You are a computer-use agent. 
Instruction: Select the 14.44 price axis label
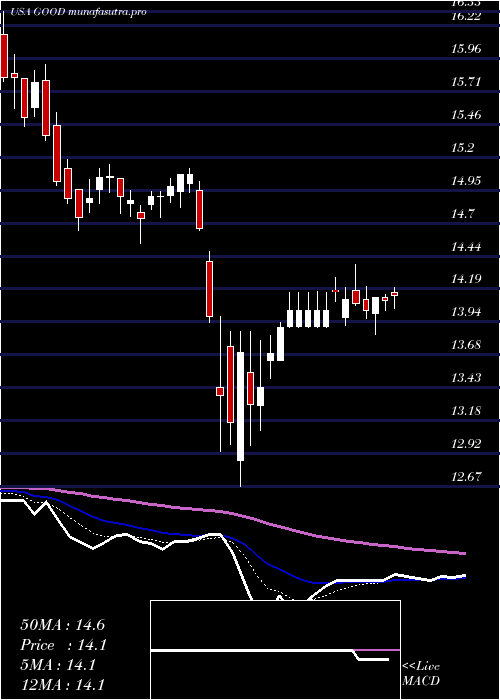point(467,246)
